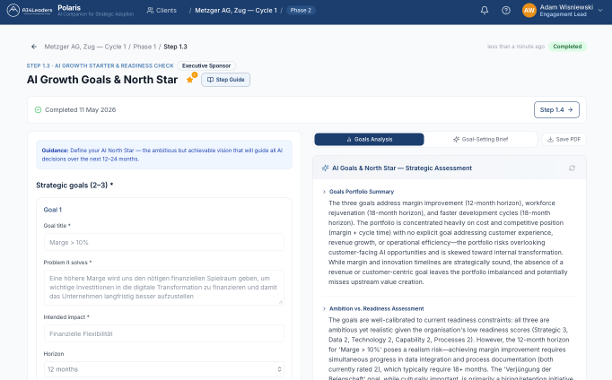Open the notifications bell
The image size is (612, 380).
click(484, 10)
